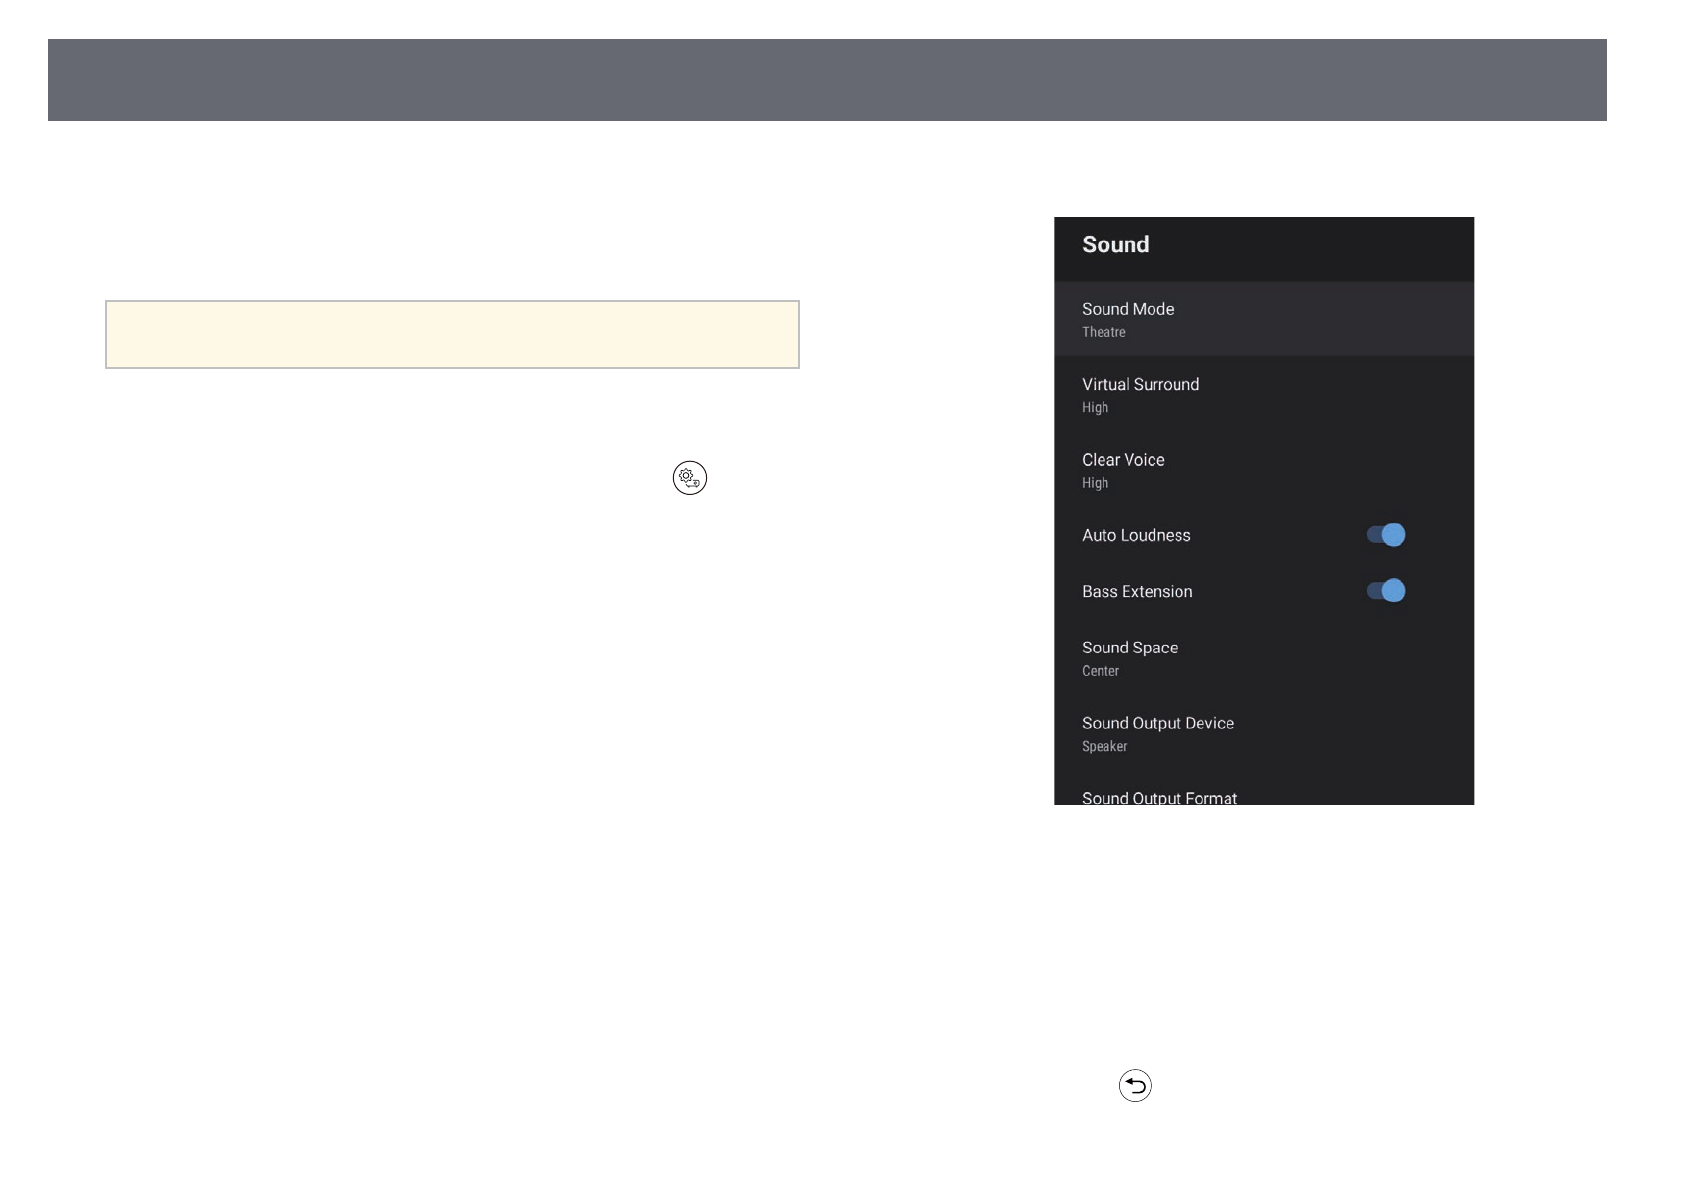Toggle the Bass Extension switch
The width and height of the screenshot is (1684, 1190).
click(1385, 591)
